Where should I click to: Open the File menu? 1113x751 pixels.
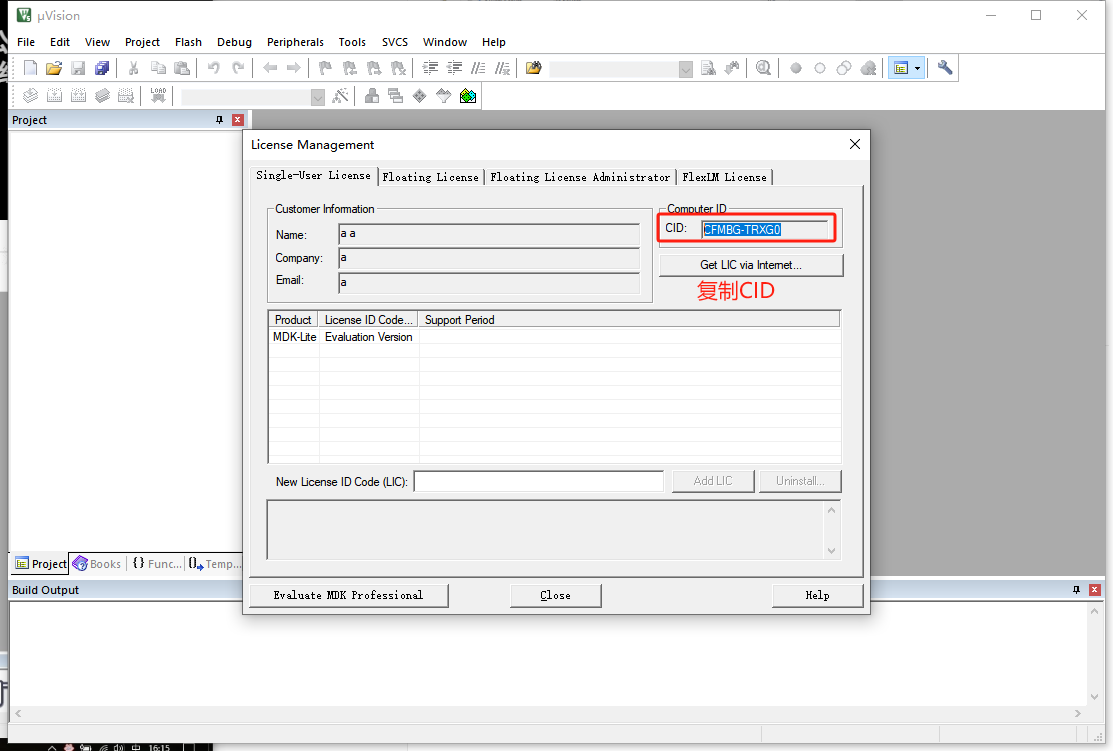coord(26,42)
